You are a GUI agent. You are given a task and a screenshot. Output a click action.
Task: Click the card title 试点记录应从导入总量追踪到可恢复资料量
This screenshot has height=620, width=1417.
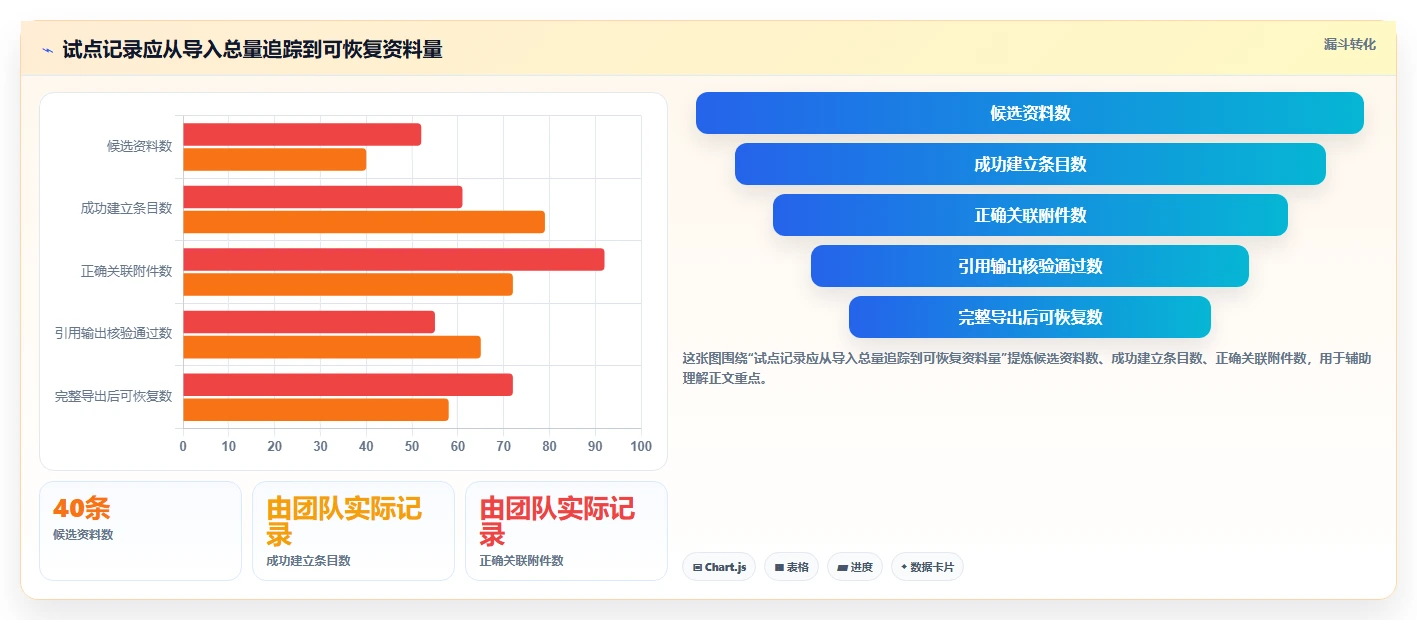tap(252, 49)
